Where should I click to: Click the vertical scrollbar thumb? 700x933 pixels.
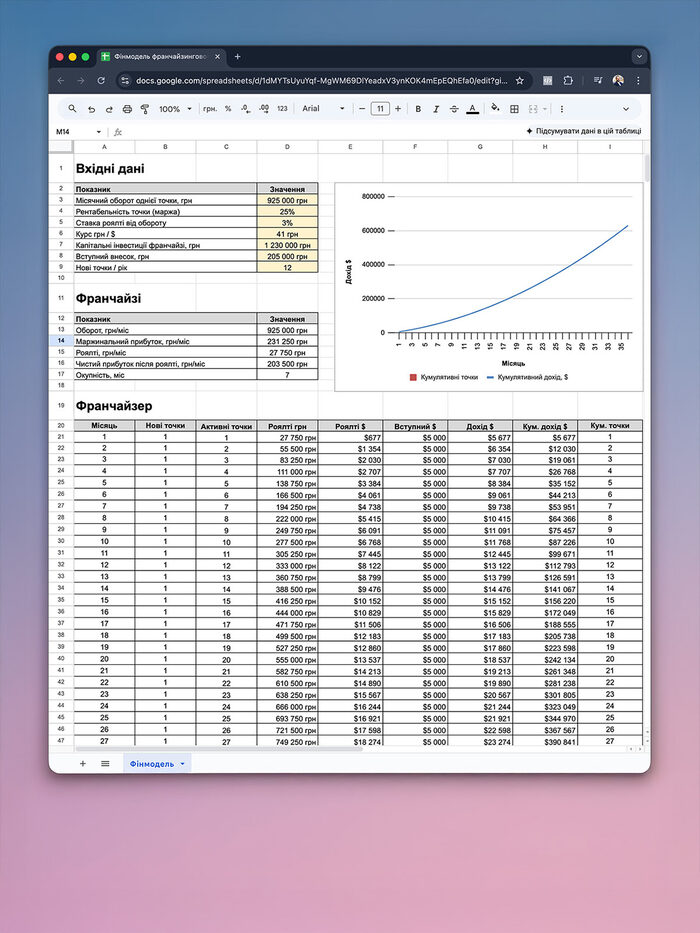pos(646,168)
